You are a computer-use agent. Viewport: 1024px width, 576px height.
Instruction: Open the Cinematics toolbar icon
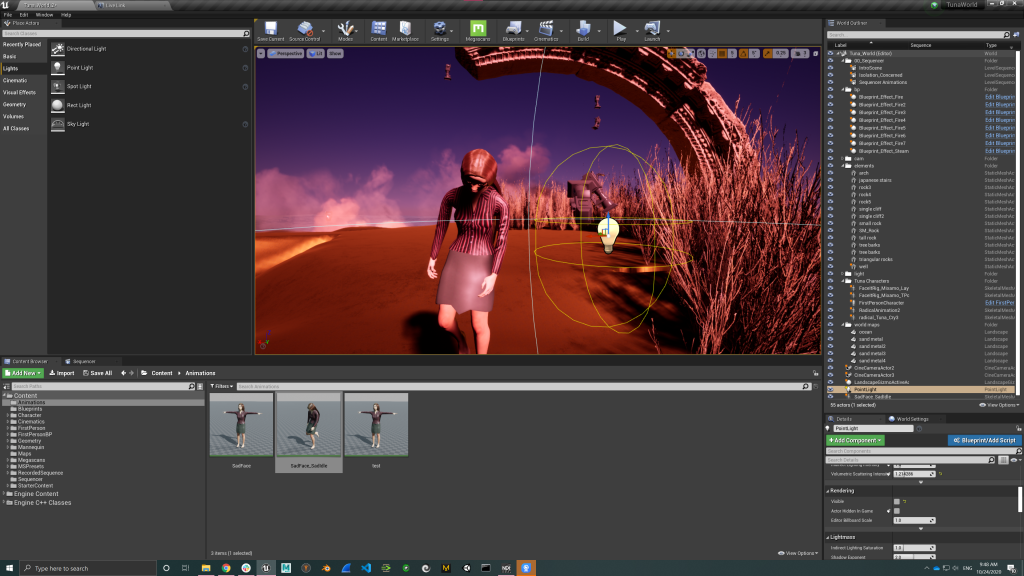[x=545, y=29]
